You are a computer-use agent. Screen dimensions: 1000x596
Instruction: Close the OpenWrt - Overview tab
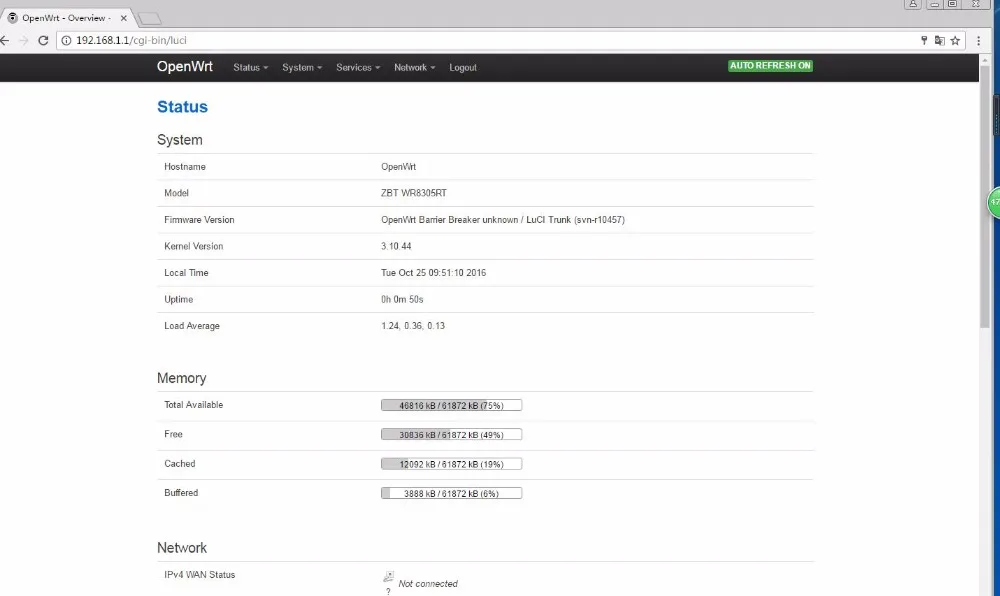pyautogui.click(x=124, y=18)
